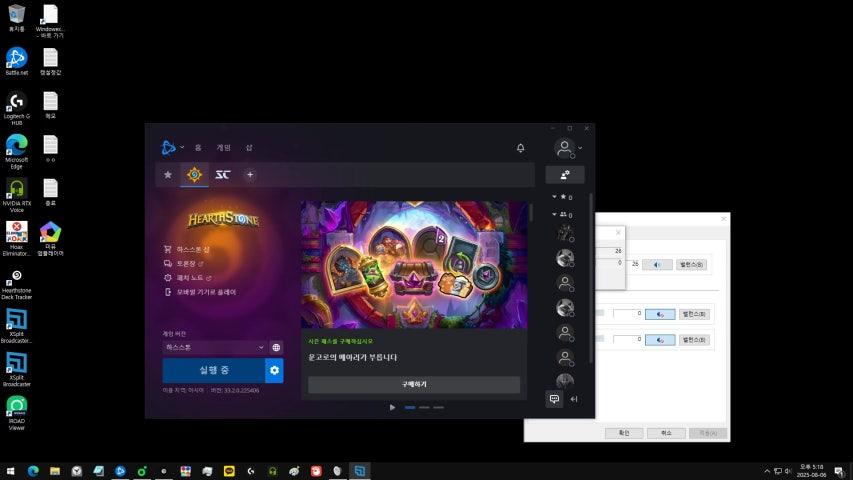Open the 하스스톤 샵 link
The image size is (853, 480).
[187, 249]
